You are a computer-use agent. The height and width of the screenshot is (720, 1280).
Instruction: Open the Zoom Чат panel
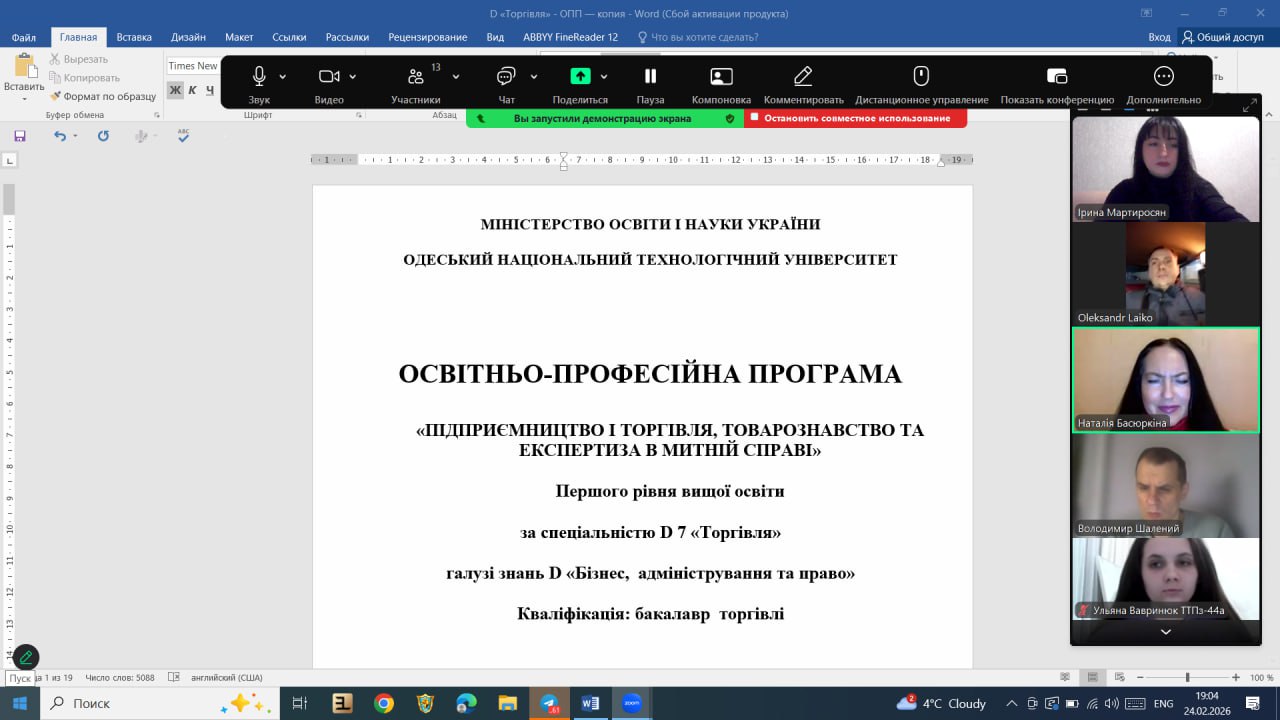click(506, 77)
